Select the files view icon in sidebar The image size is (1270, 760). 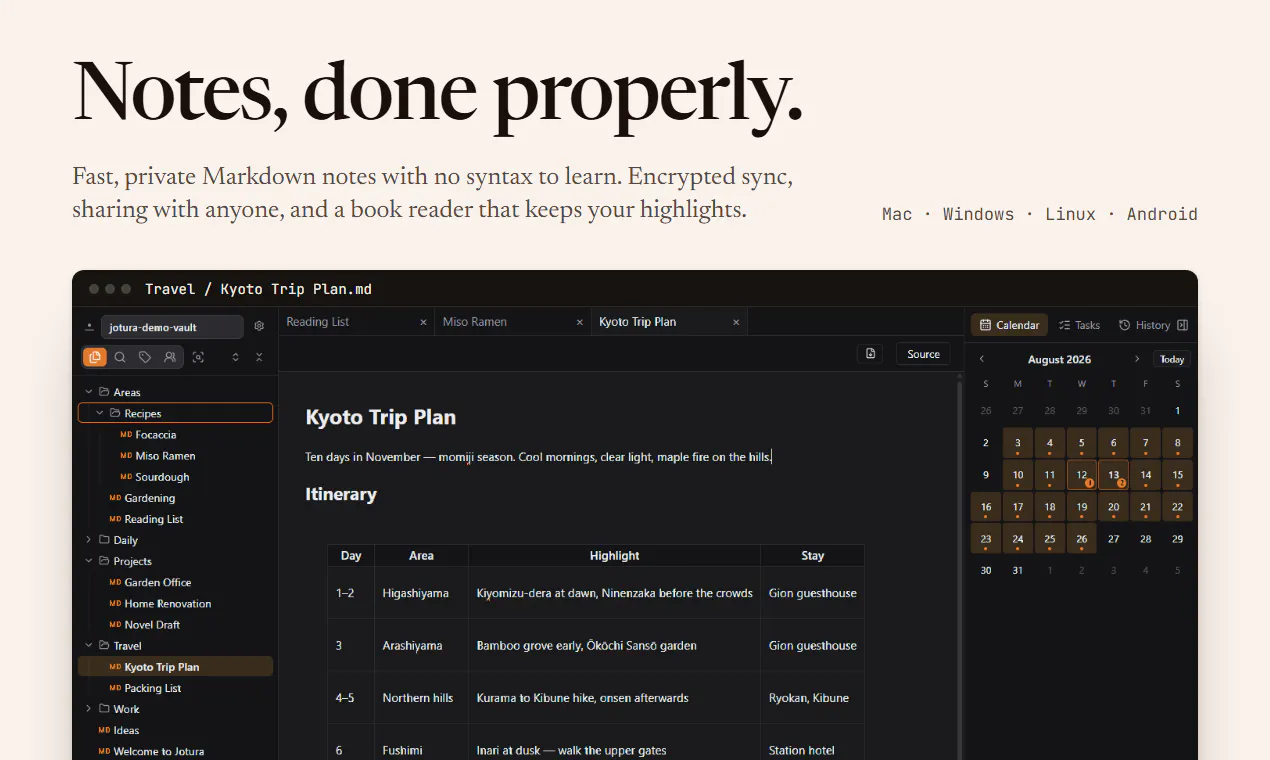click(95, 357)
